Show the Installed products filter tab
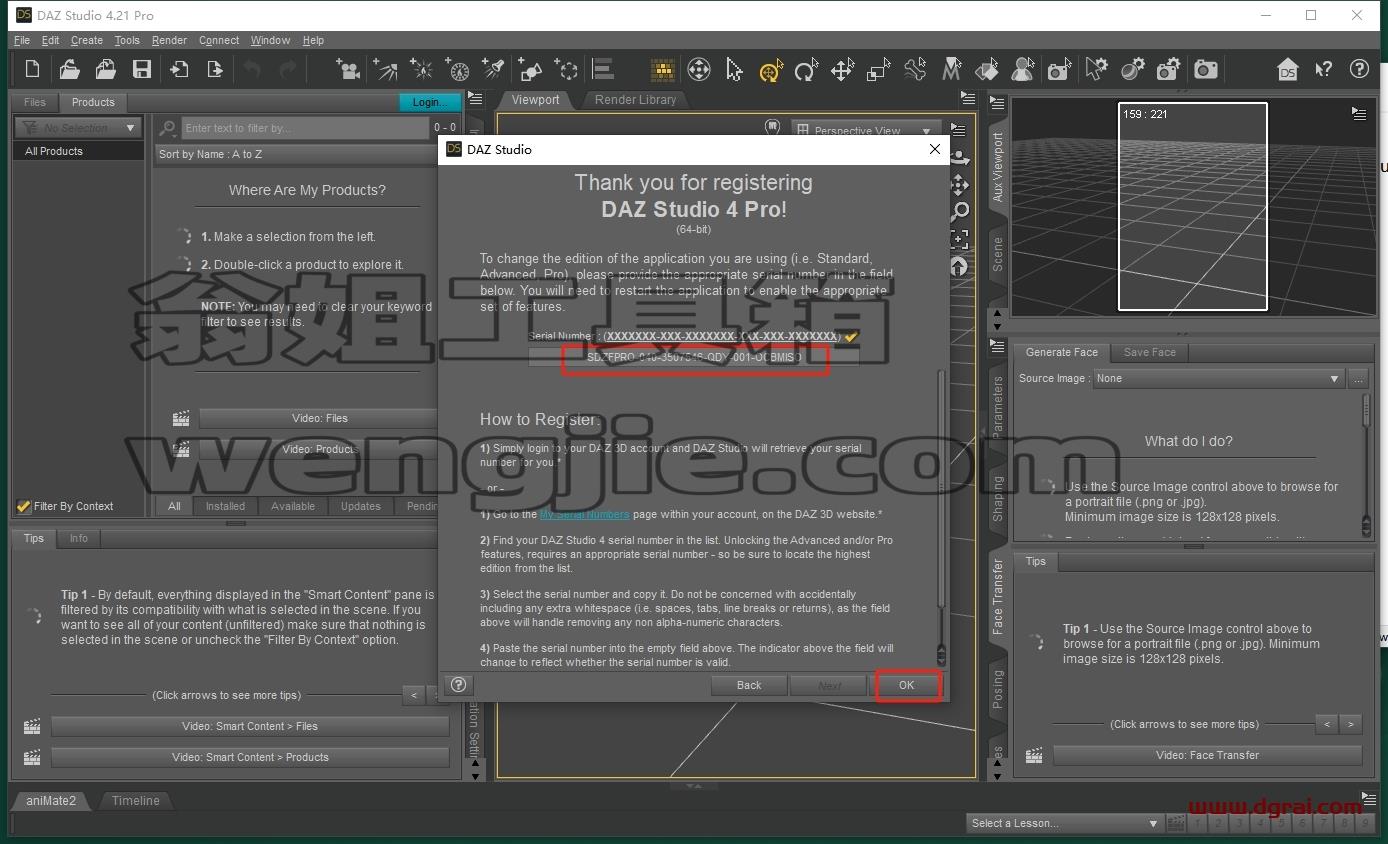 click(225, 506)
